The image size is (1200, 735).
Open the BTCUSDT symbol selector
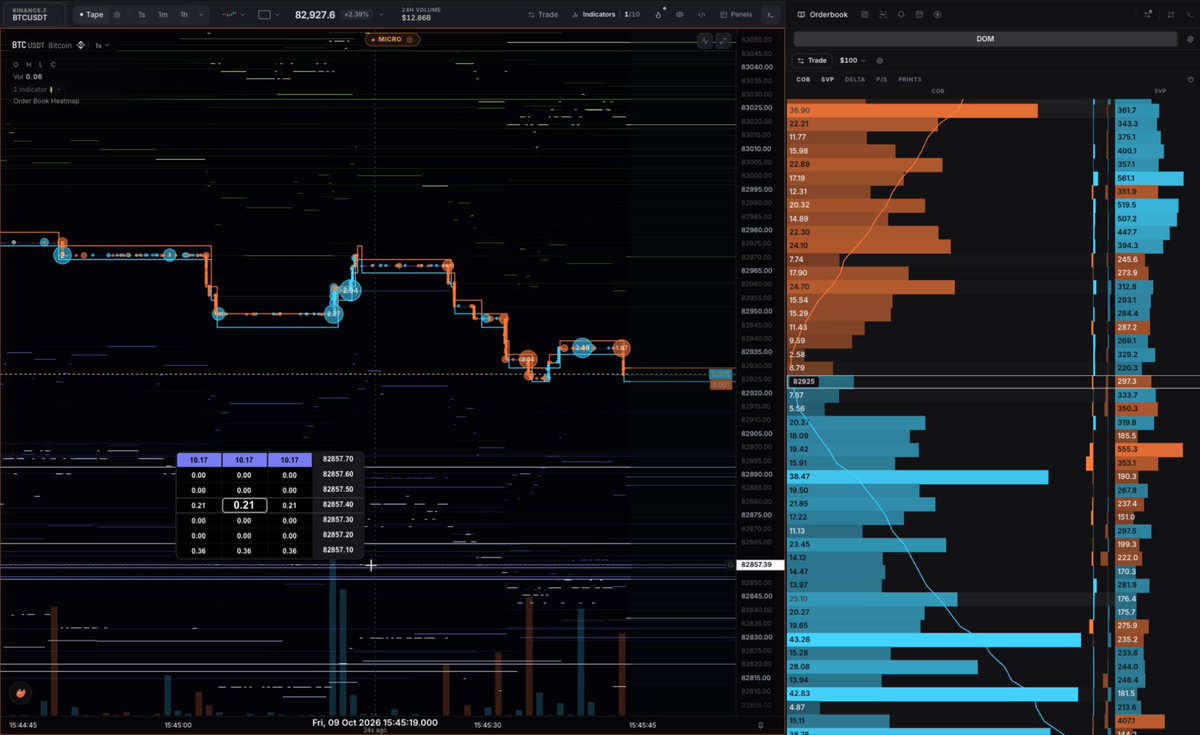coord(34,15)
